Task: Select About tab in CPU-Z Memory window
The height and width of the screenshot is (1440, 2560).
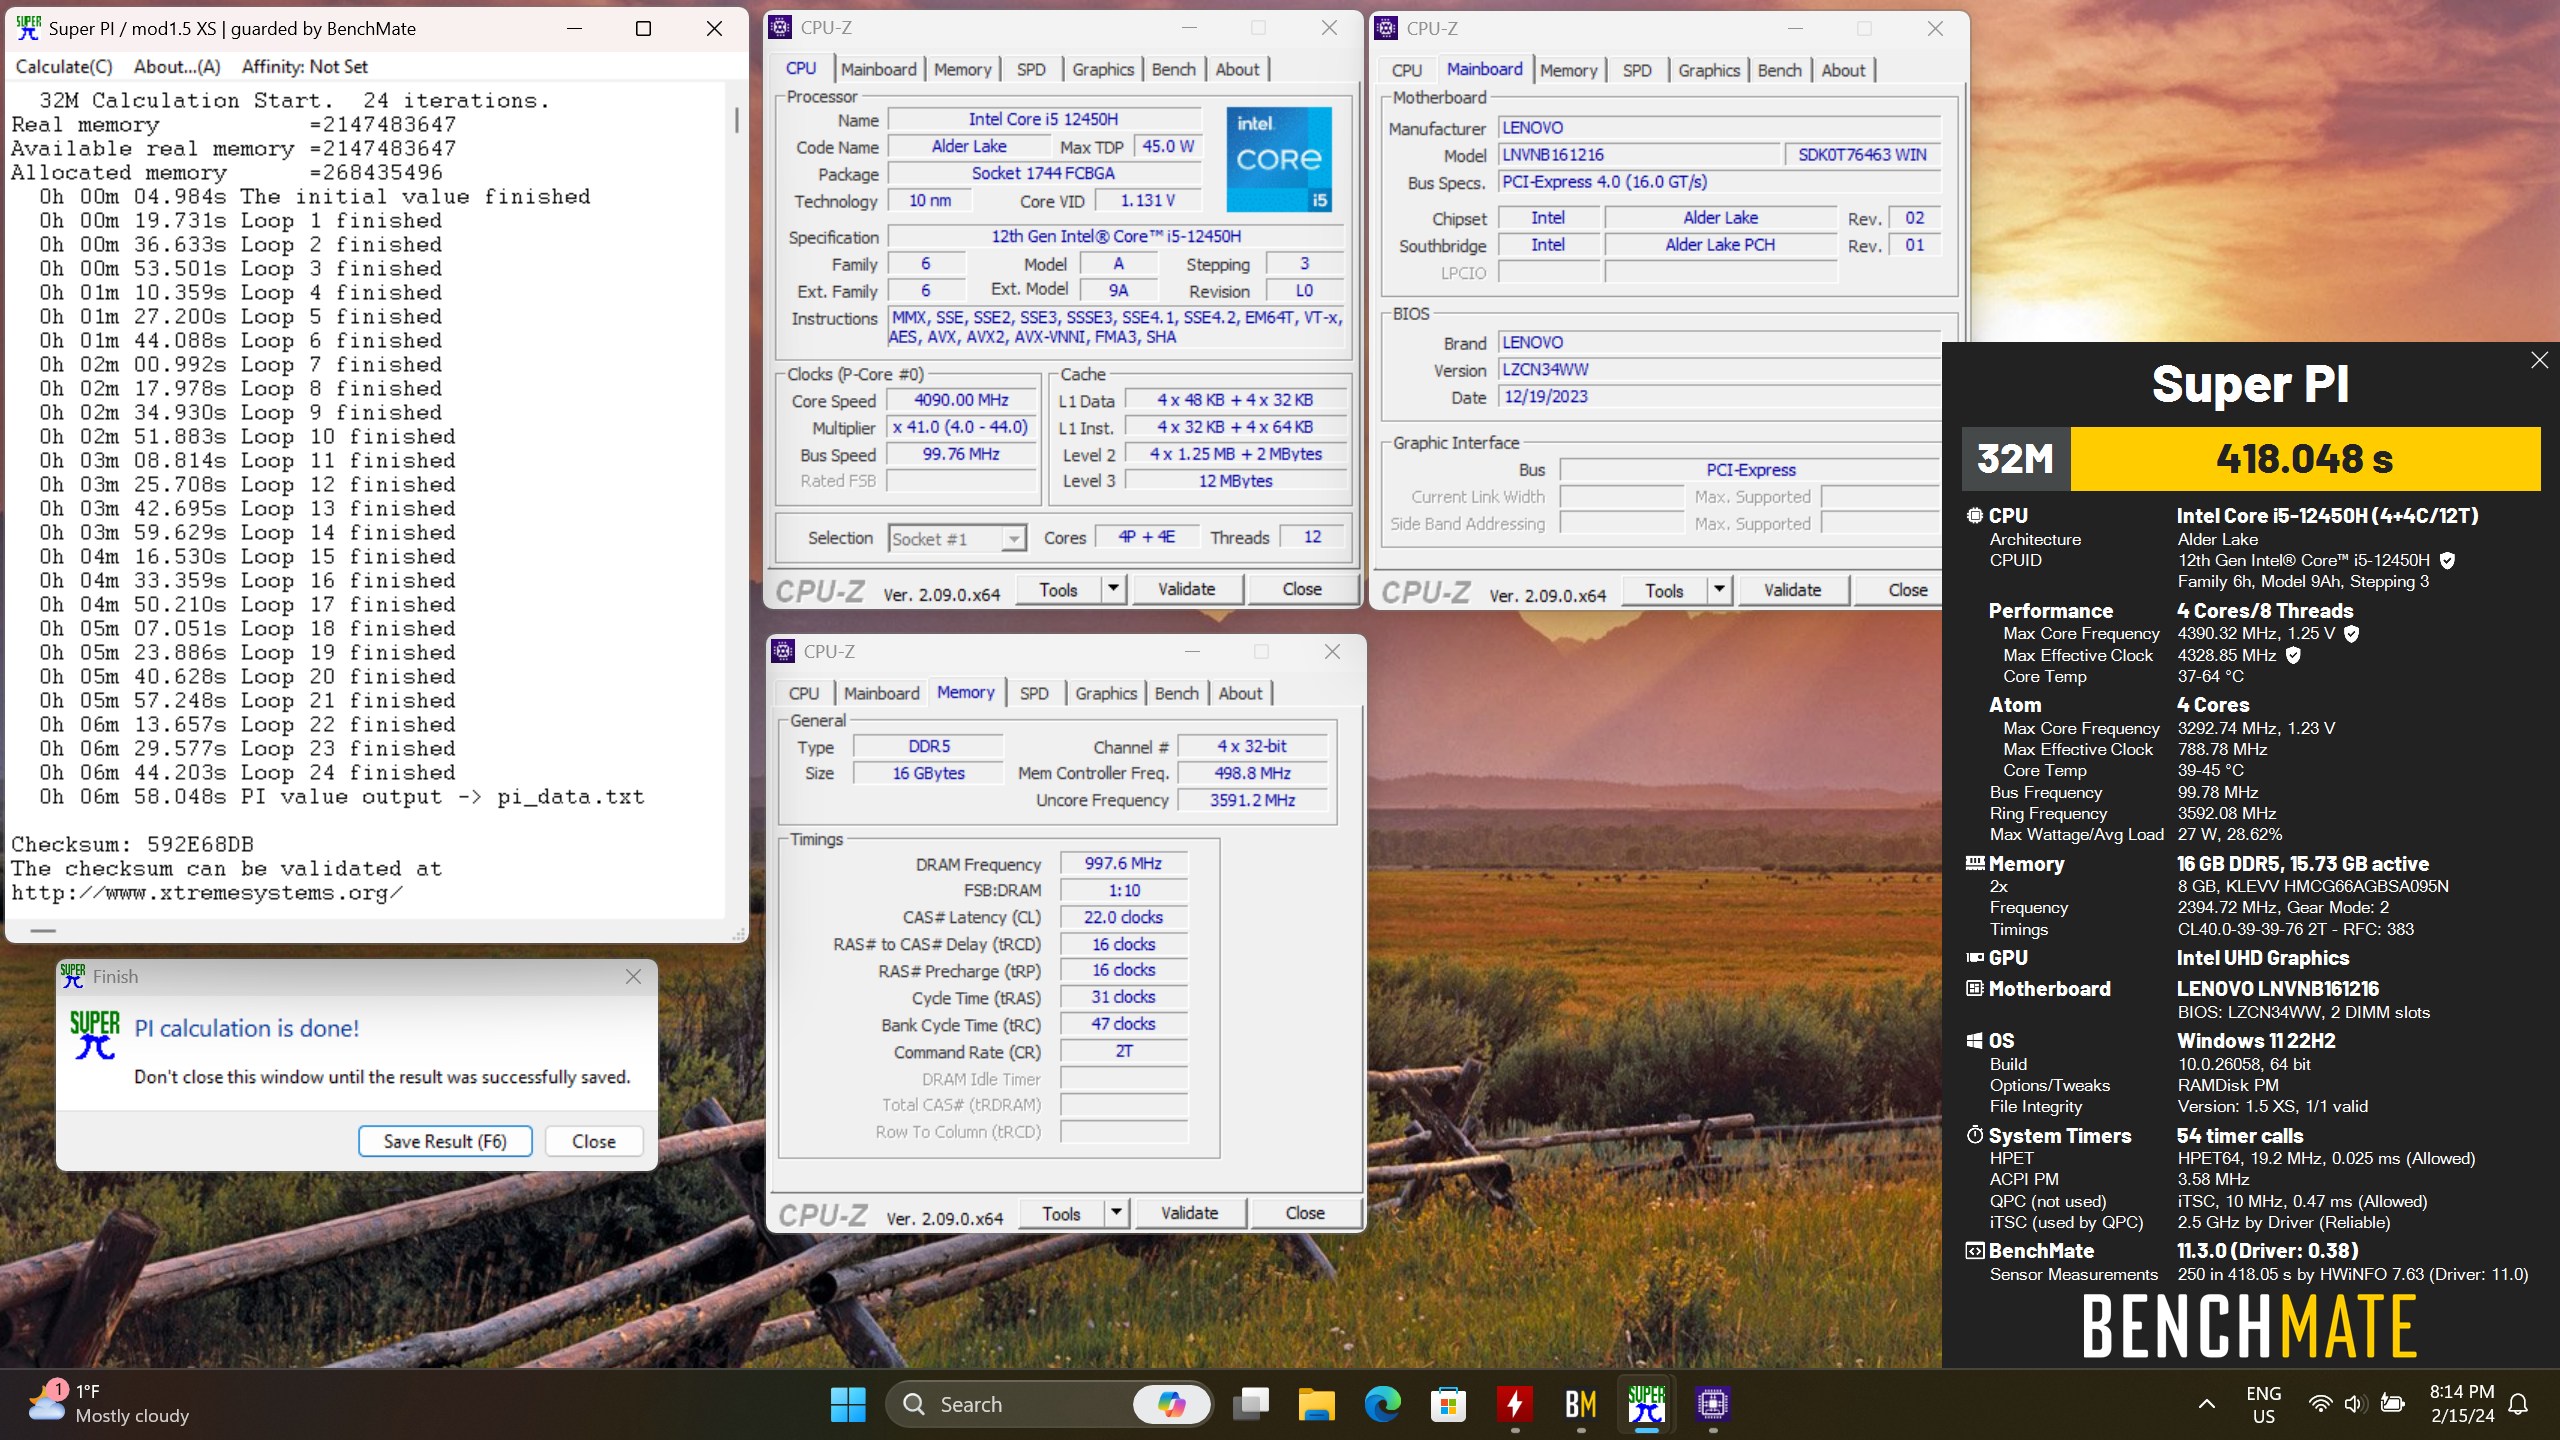Action: pyautogui.click(x=1240, y=693)
